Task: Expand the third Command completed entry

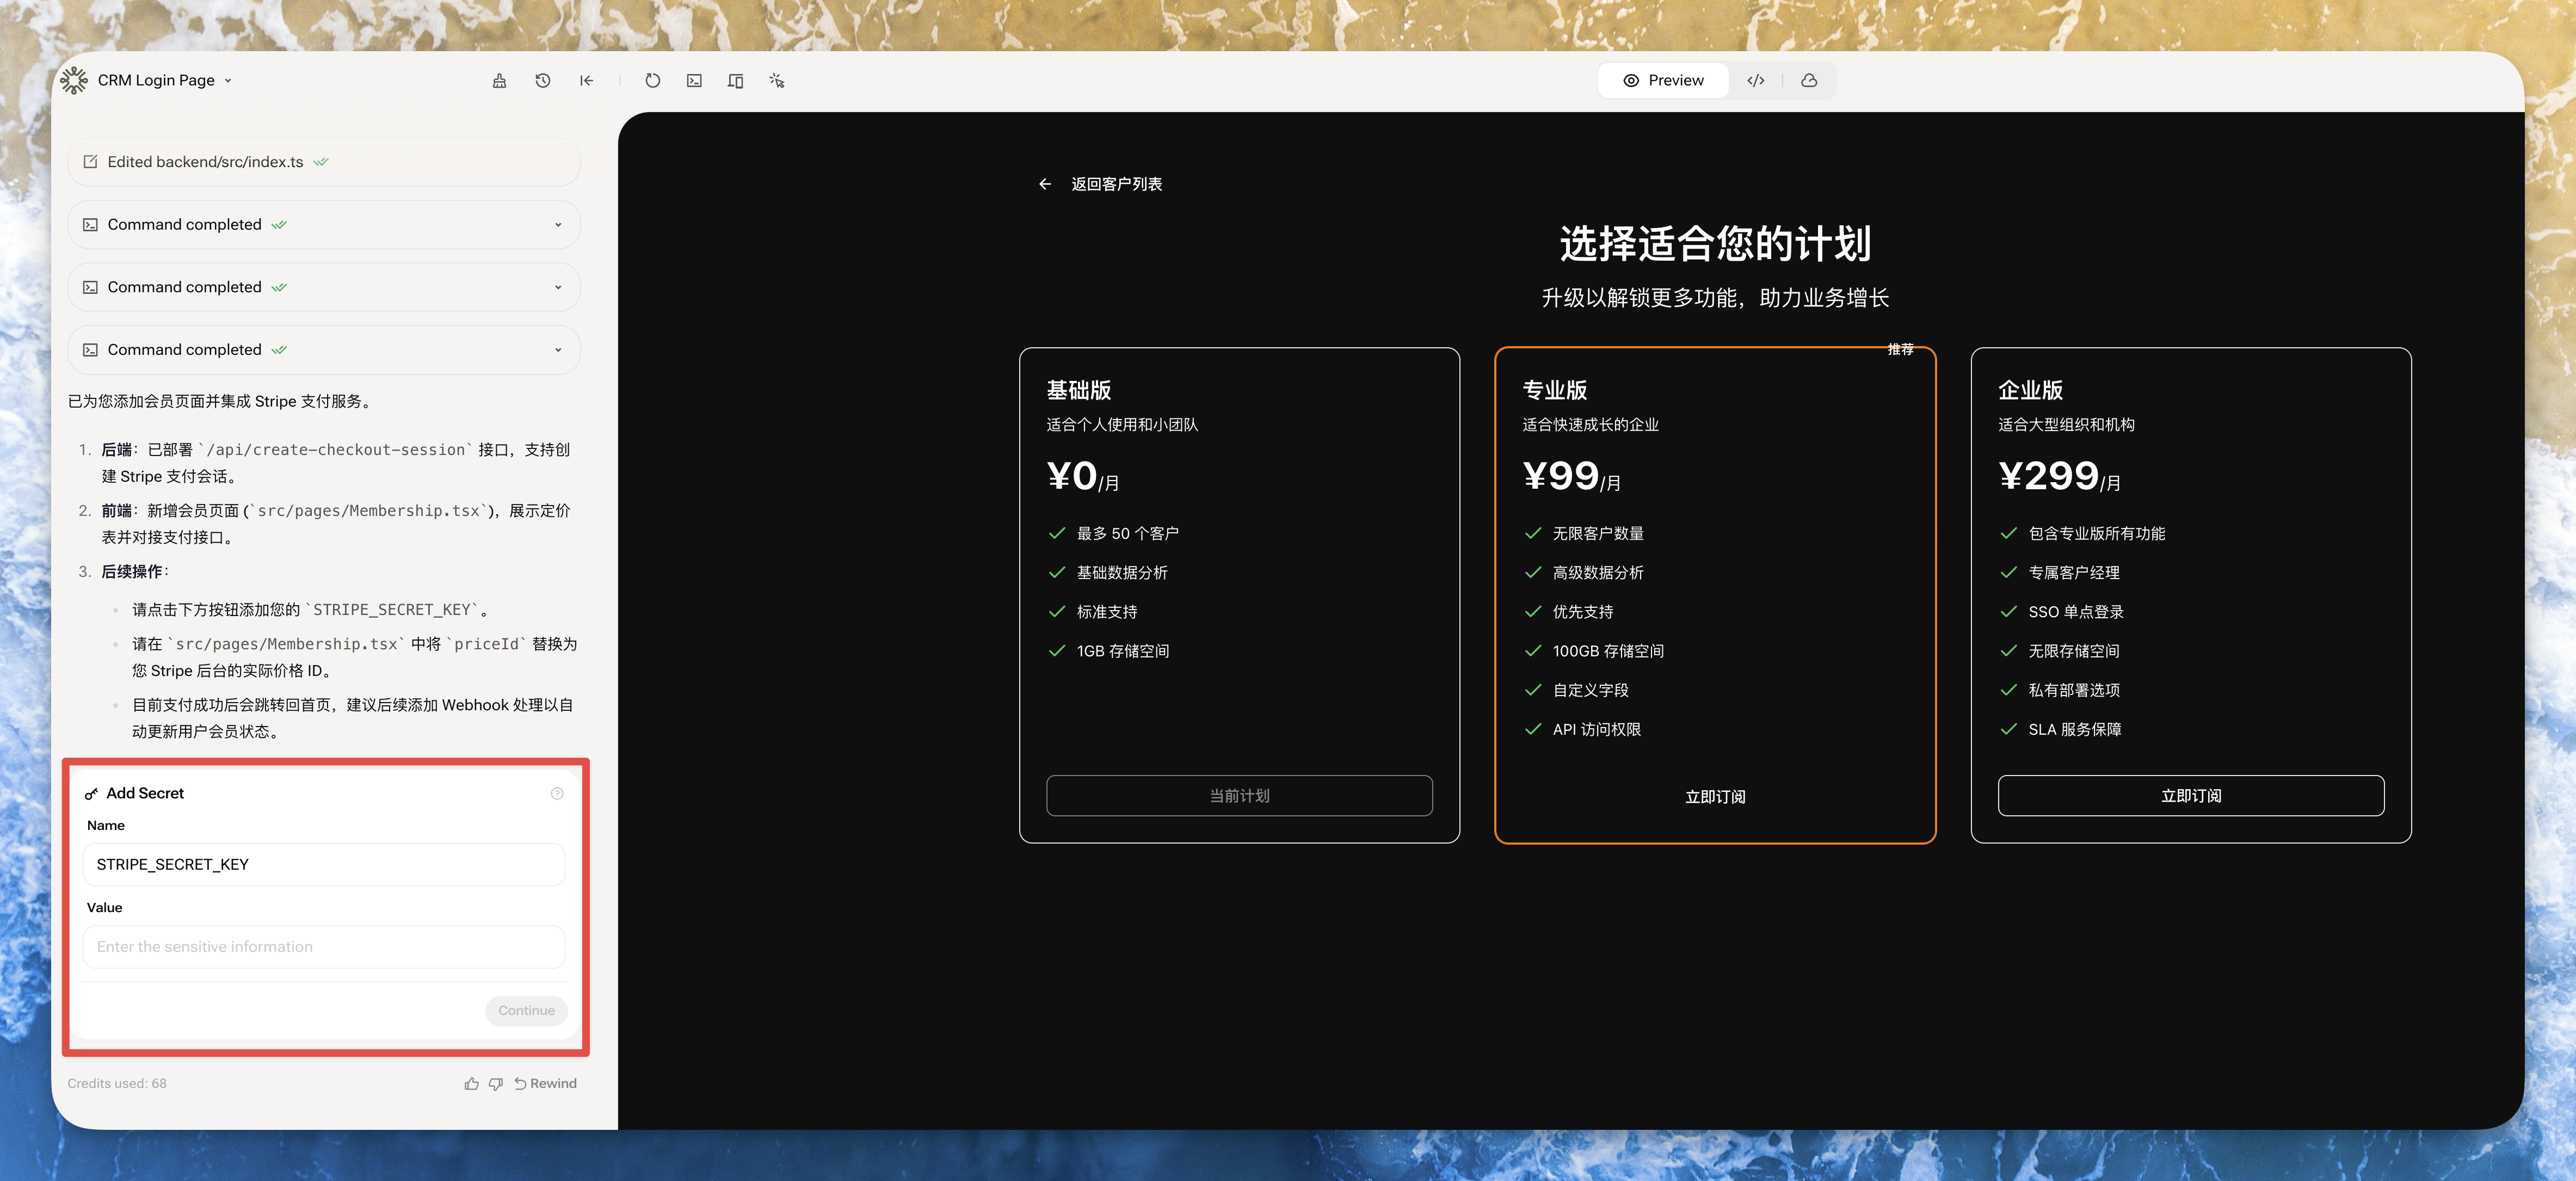Action: coord(558,350)
